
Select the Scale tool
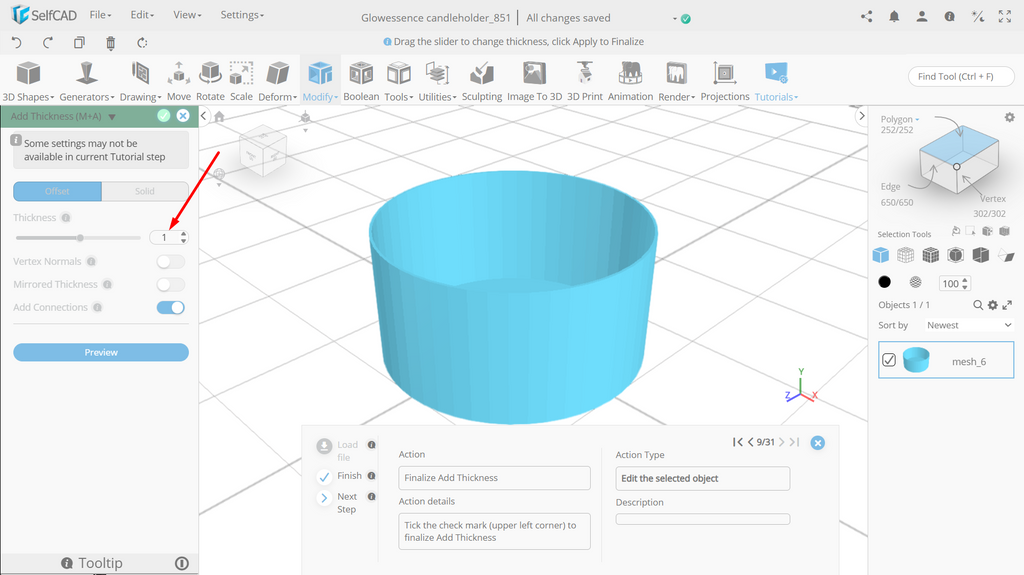[241, 81]
